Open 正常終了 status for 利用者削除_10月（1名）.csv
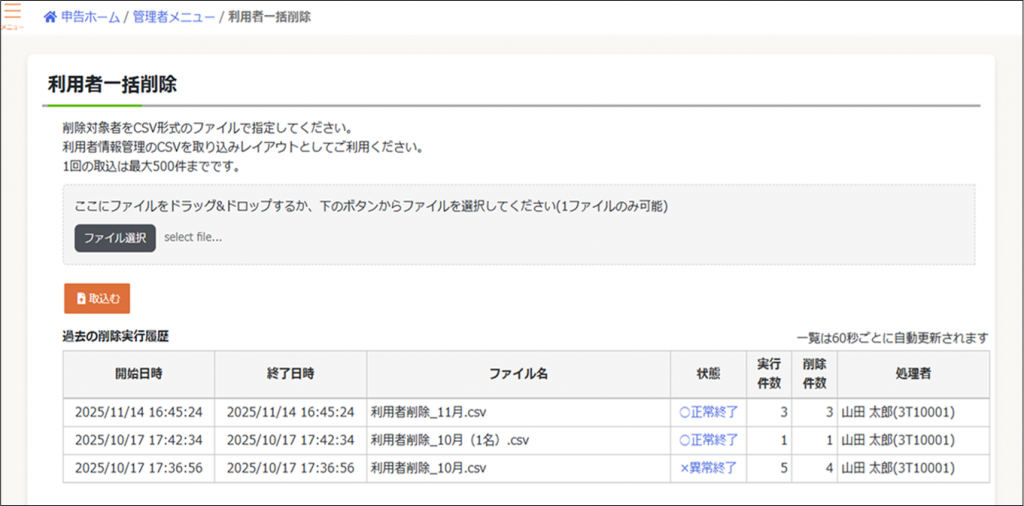The height and width of the screenshot is (506, 1024). pyautogui.click(x=708, y=439)
